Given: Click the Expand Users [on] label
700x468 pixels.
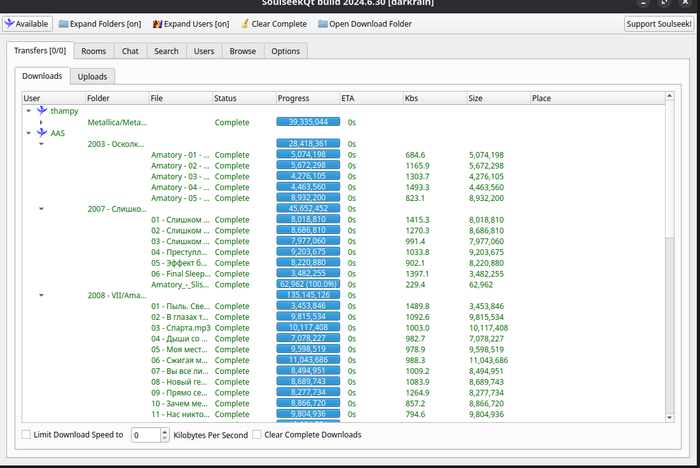Looking at the screenshot, I should [x=196, y=24].
